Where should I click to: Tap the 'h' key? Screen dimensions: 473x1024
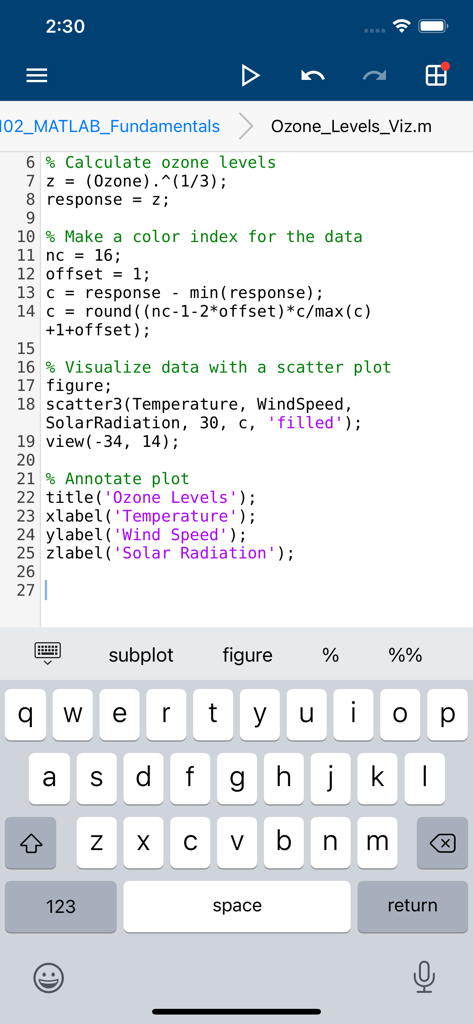(284, 778)
